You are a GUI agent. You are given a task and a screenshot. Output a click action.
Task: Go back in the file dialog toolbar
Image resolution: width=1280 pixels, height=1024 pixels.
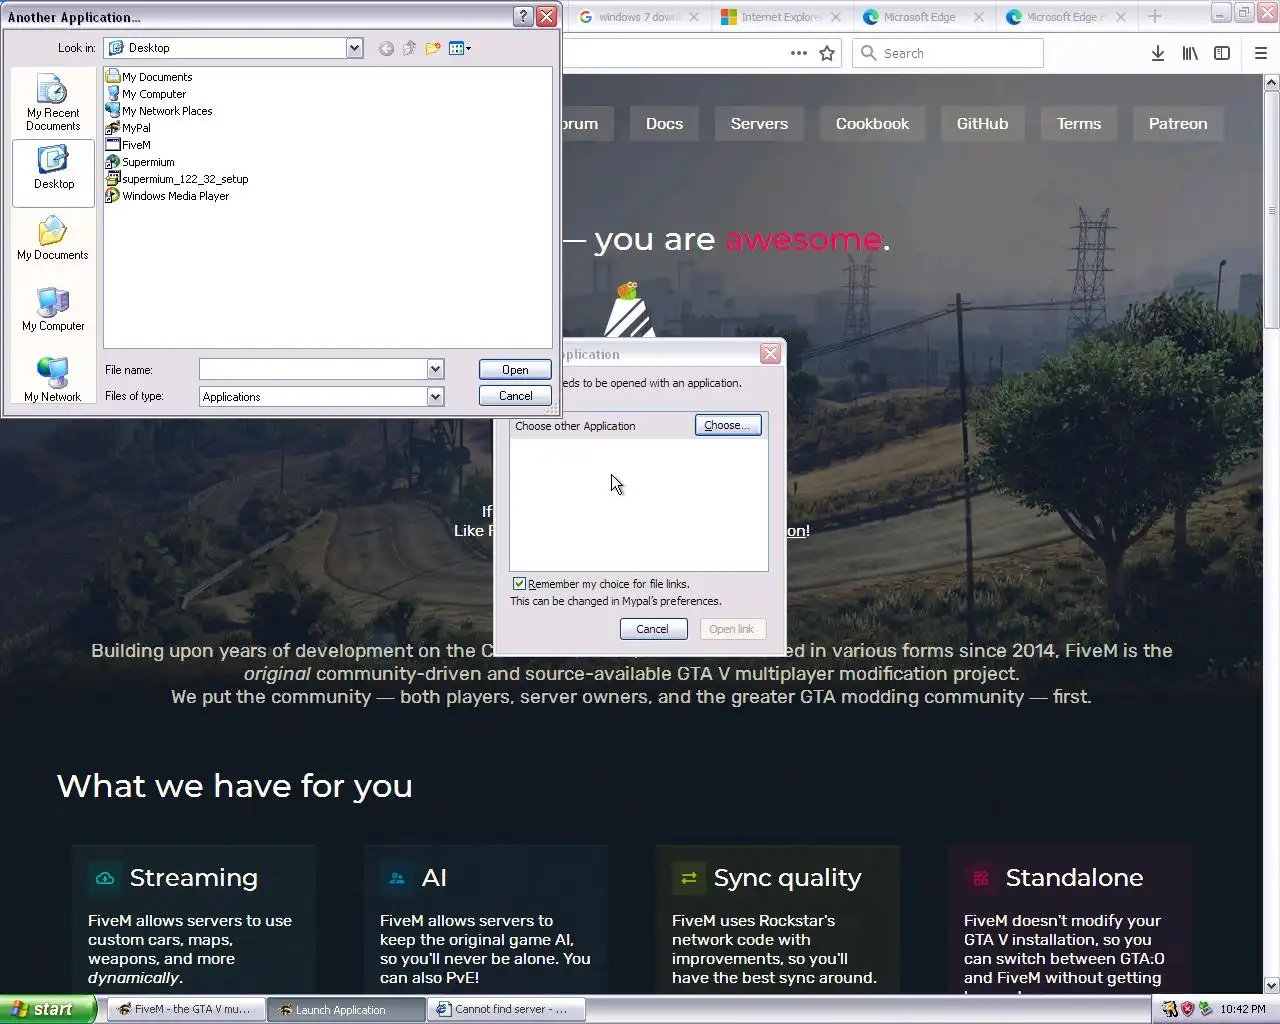pyautogui.click(x=386, y=48)
